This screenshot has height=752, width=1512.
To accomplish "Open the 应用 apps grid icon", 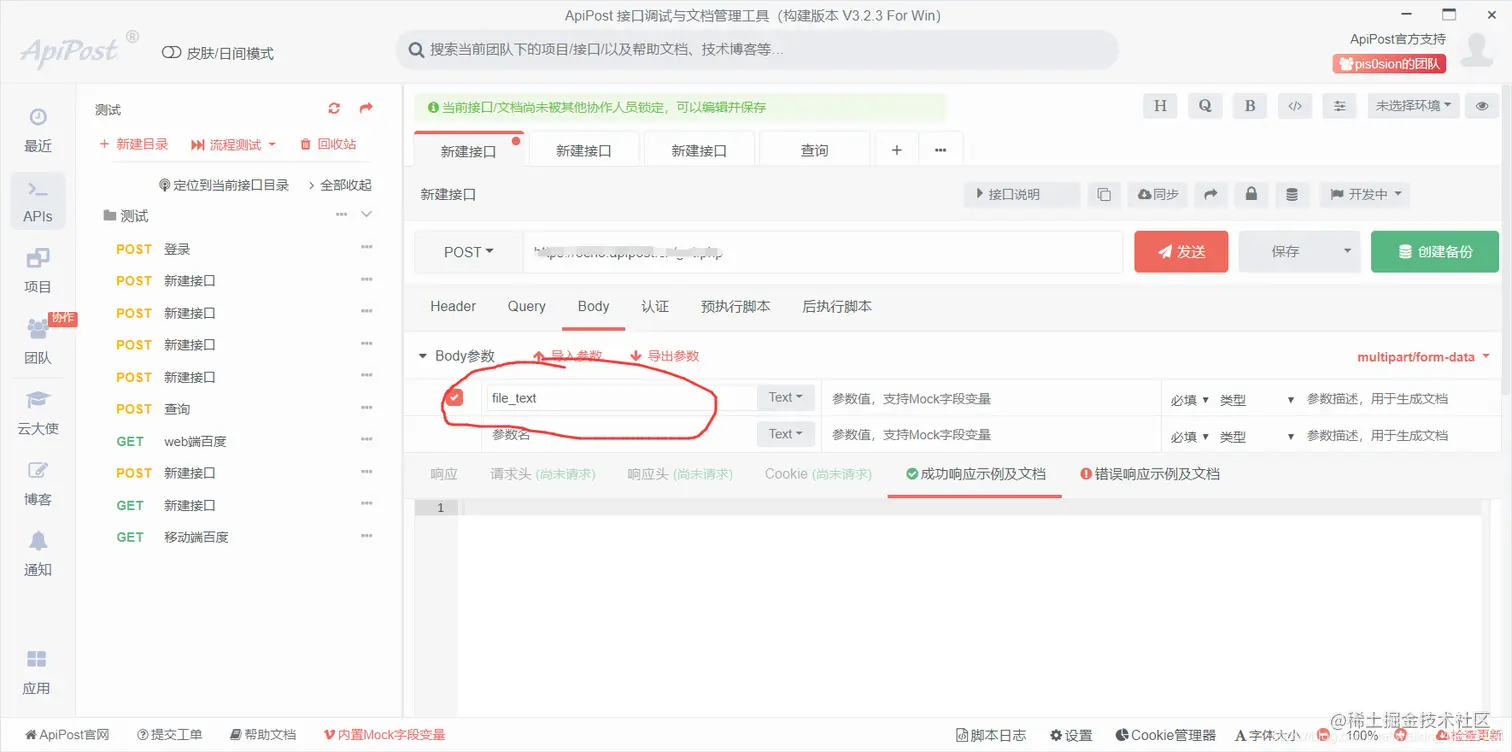I will point(37,673).
